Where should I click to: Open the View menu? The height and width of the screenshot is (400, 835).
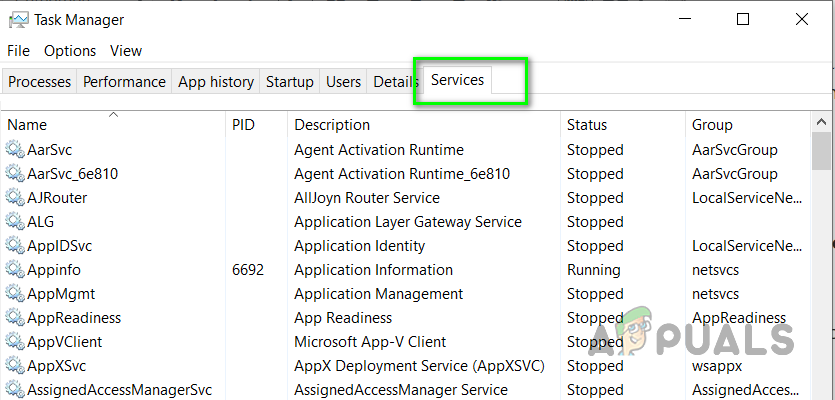click(x=126, y=51)
